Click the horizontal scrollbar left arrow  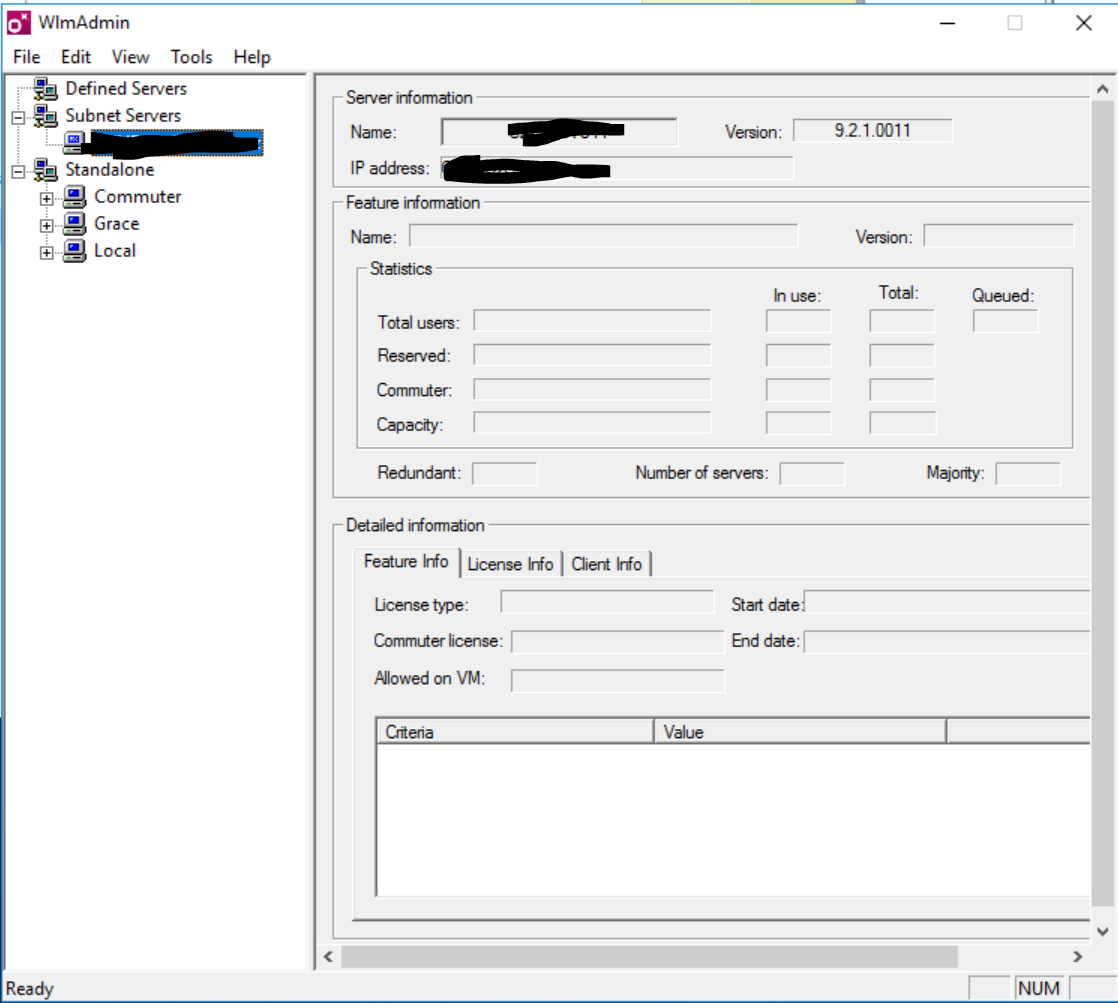(x=328, y=957)
